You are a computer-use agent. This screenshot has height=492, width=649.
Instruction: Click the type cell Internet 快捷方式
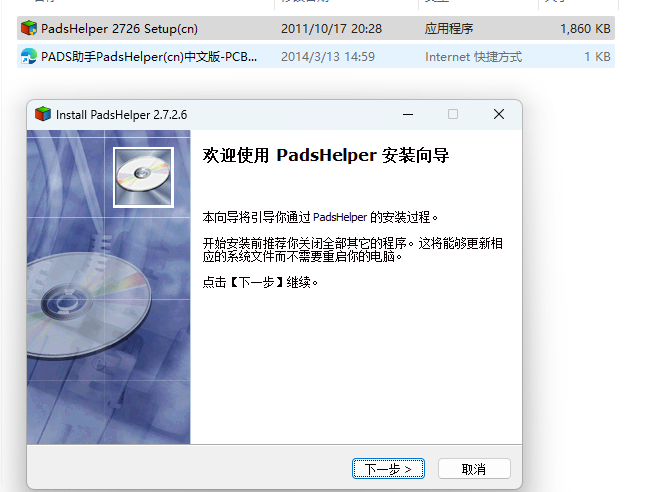click(474, 57)
